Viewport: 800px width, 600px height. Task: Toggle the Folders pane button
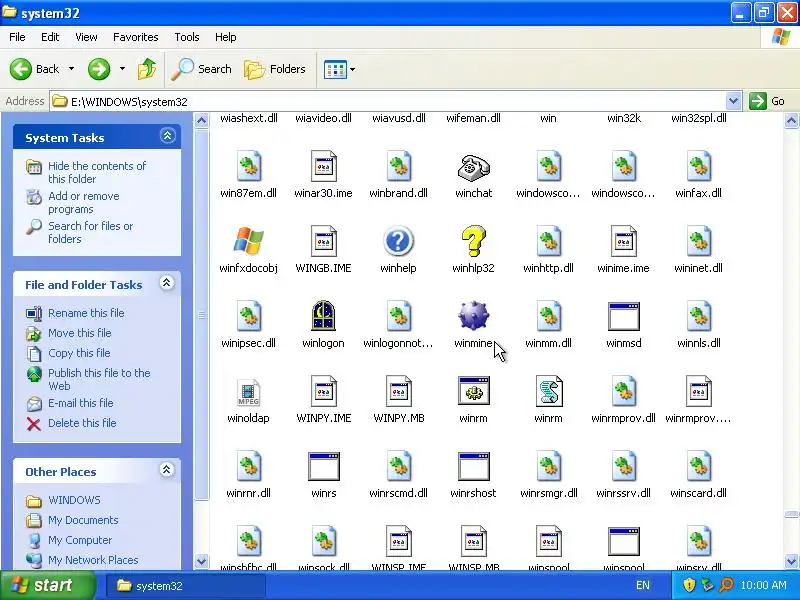275,69
